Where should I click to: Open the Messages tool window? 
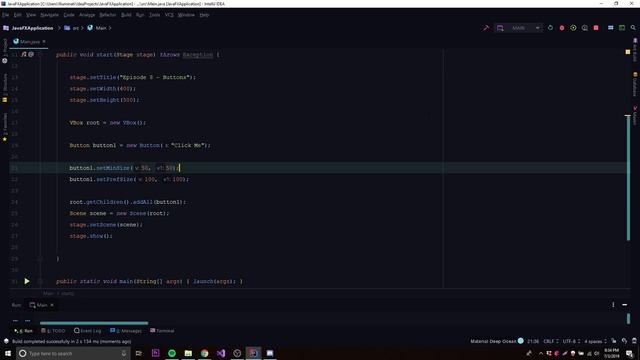126,331
